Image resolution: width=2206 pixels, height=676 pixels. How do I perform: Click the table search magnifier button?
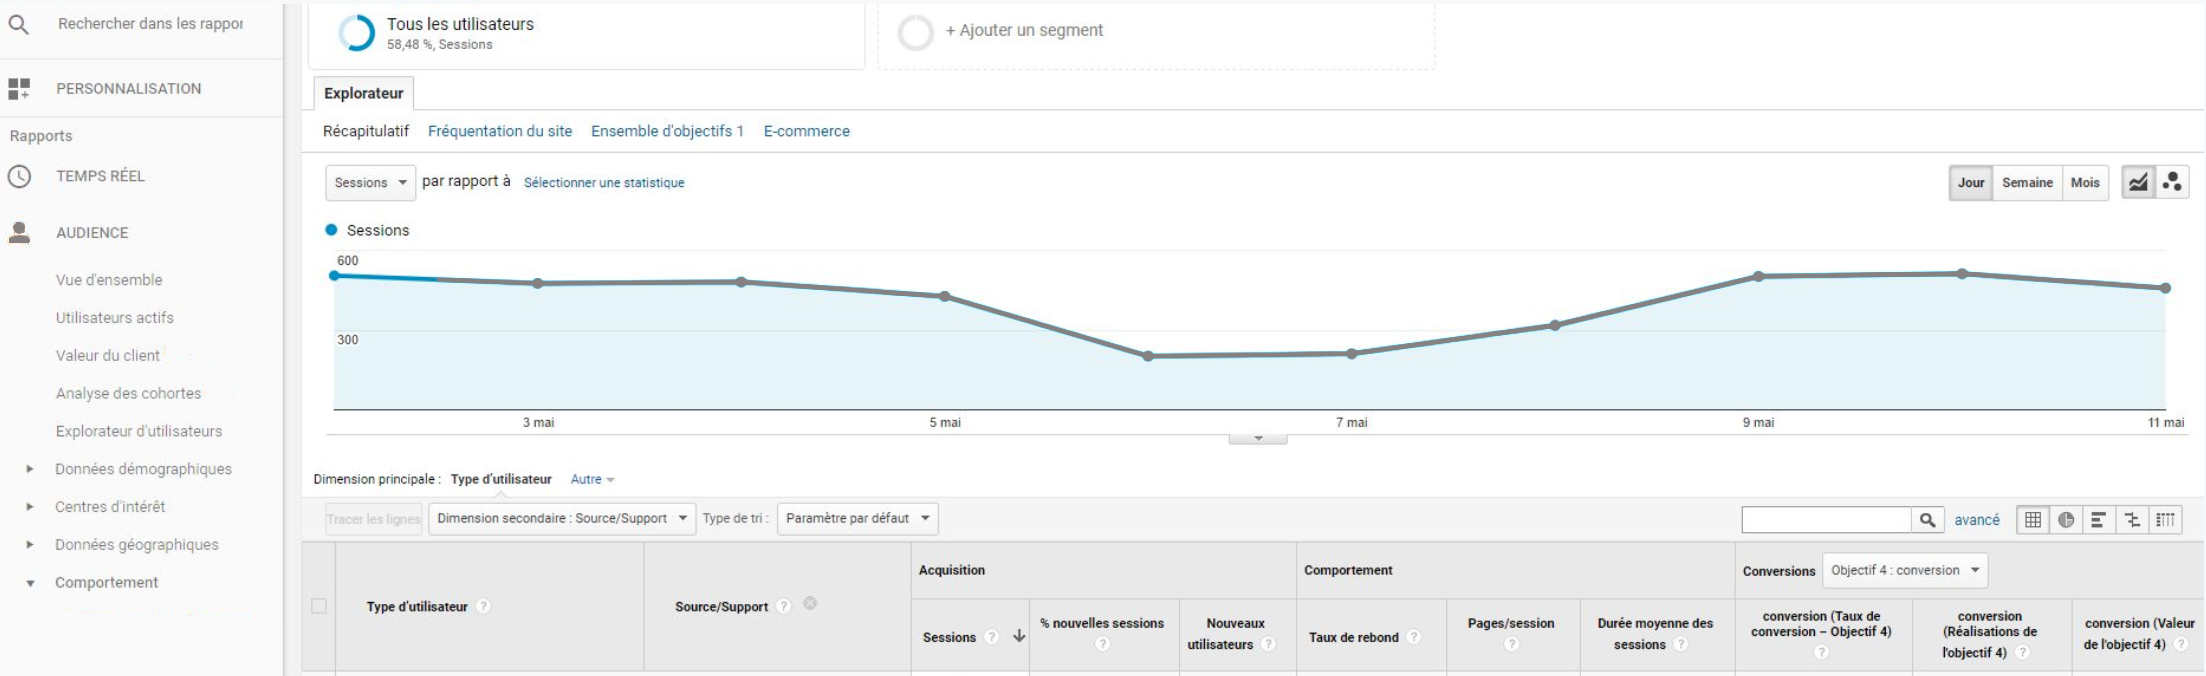1927,519
